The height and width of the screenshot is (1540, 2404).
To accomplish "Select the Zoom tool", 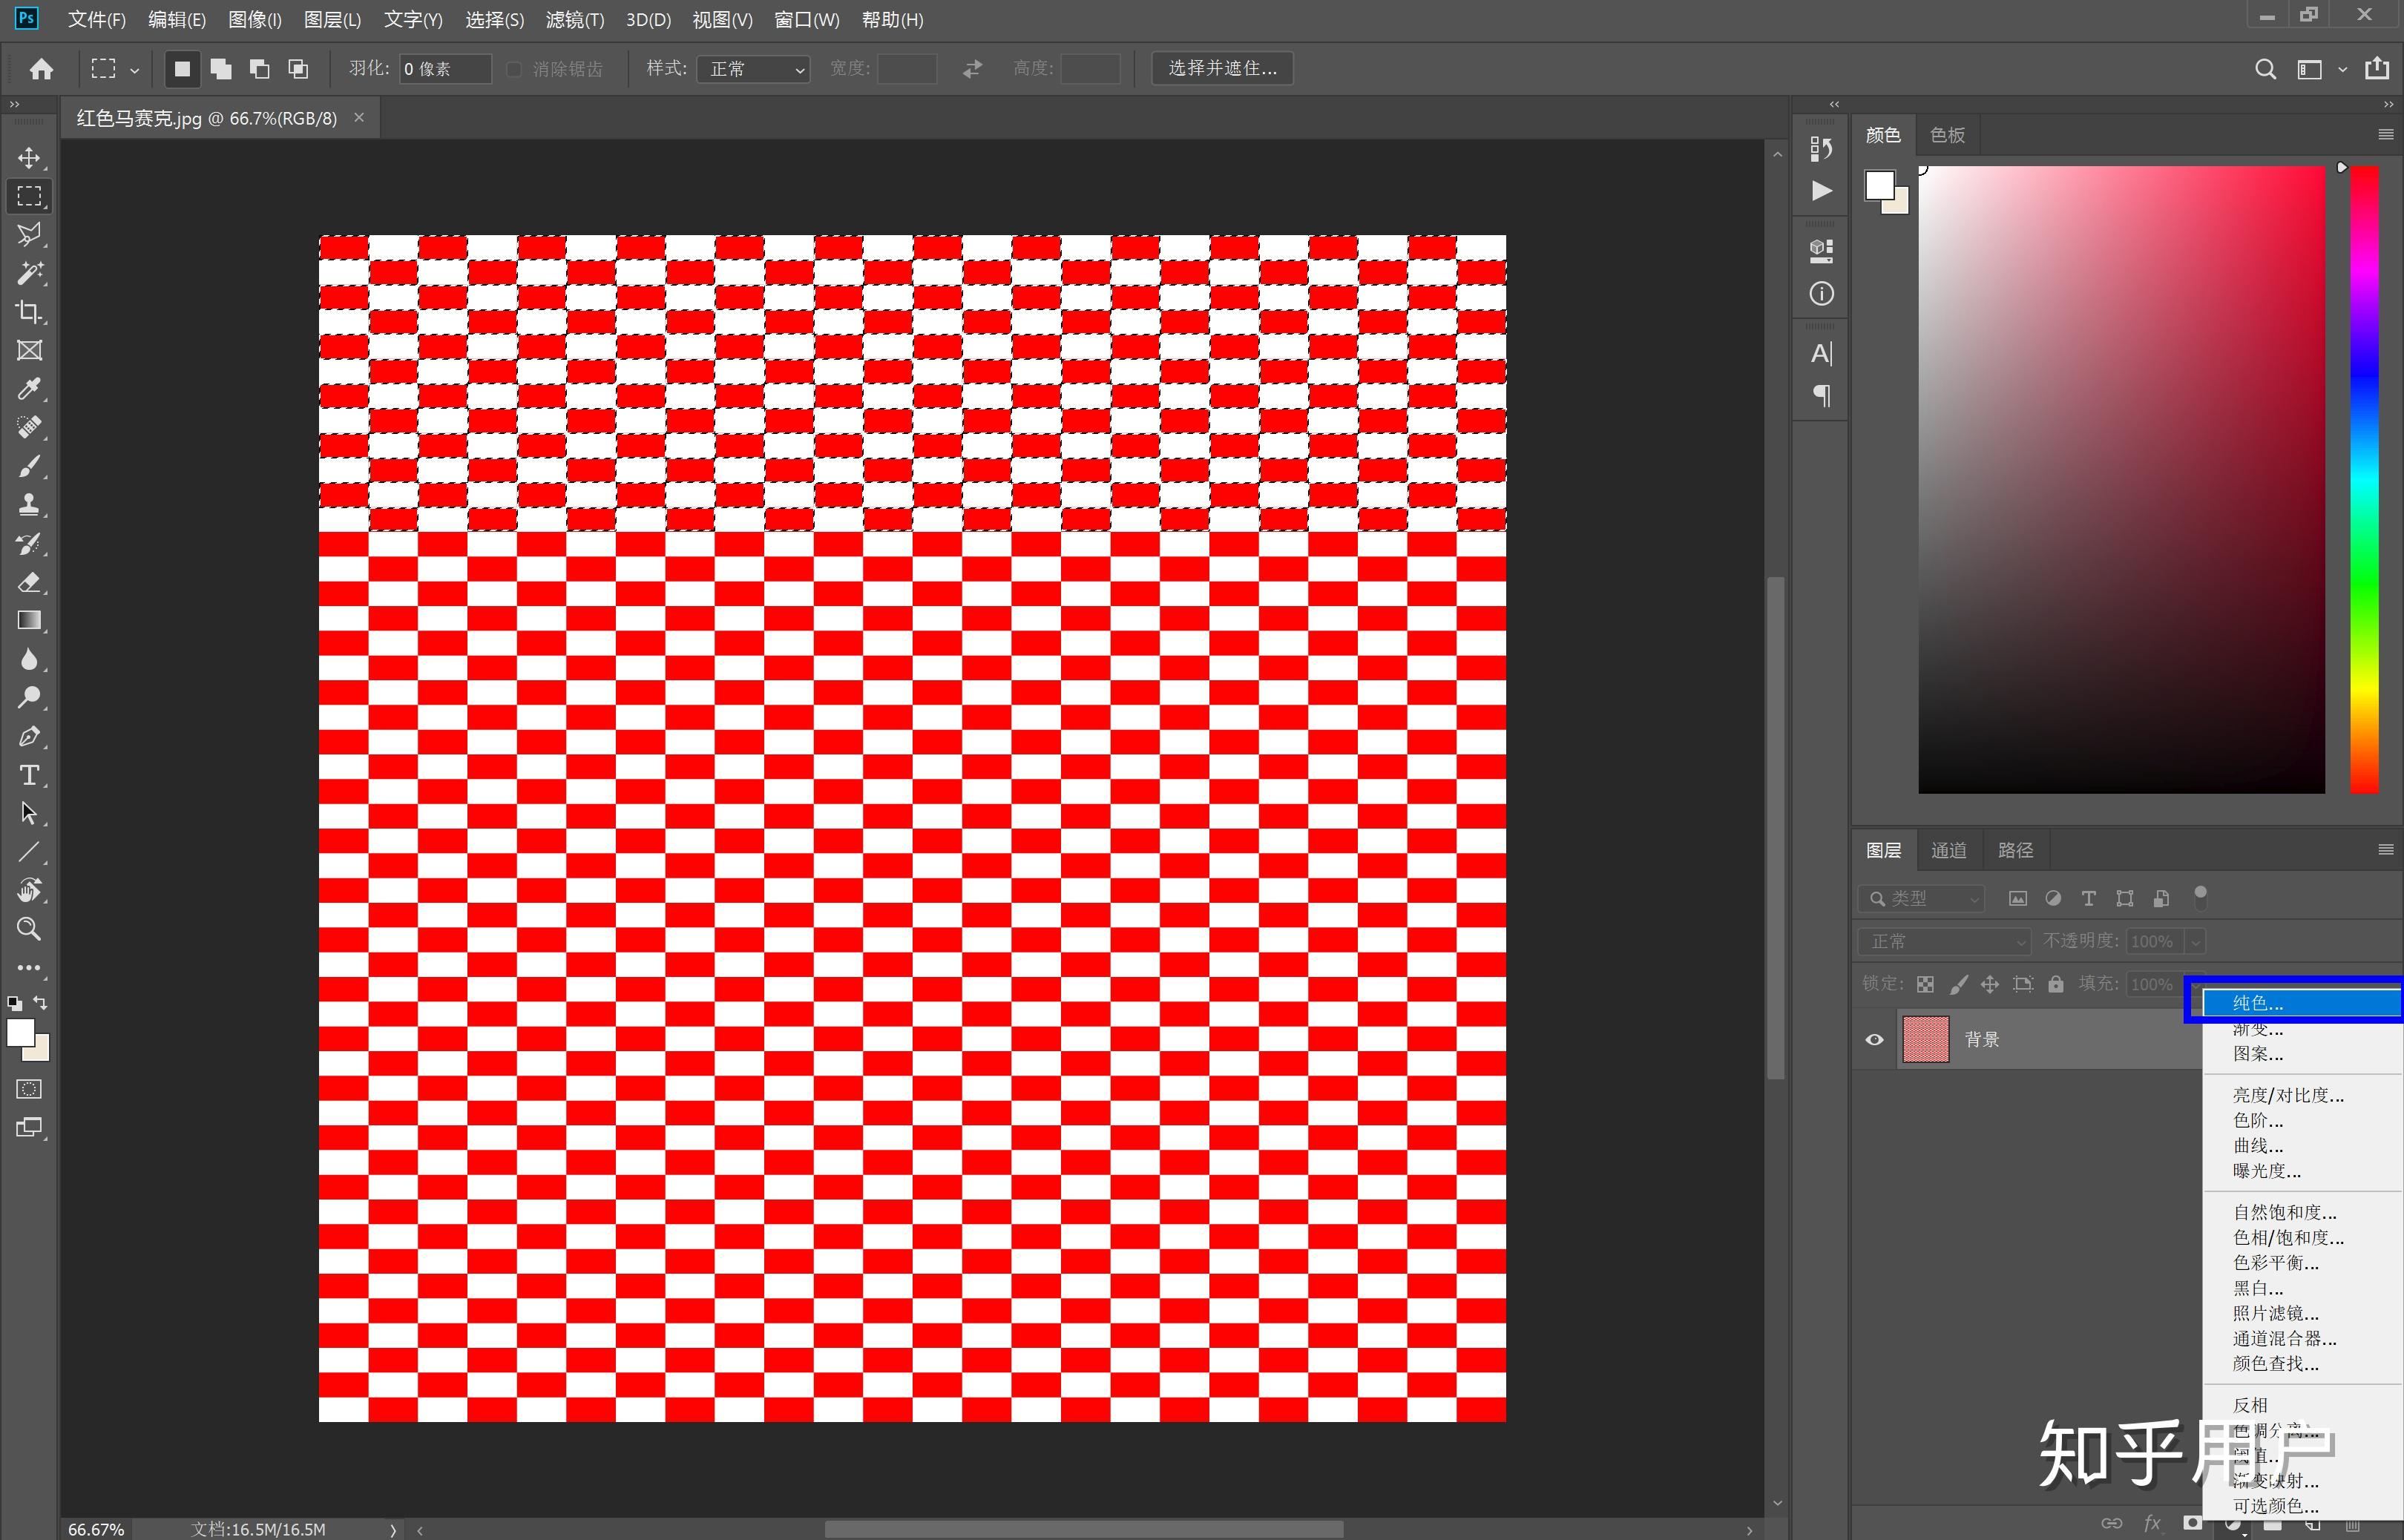I will pyautogui.click(x=29, y=929).
